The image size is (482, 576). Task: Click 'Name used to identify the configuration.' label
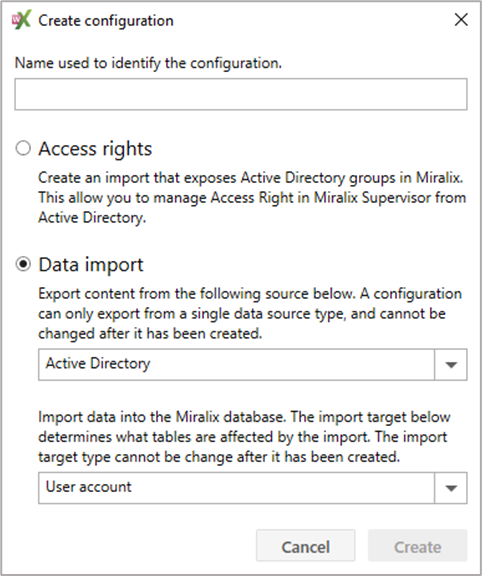click(148, 63)
